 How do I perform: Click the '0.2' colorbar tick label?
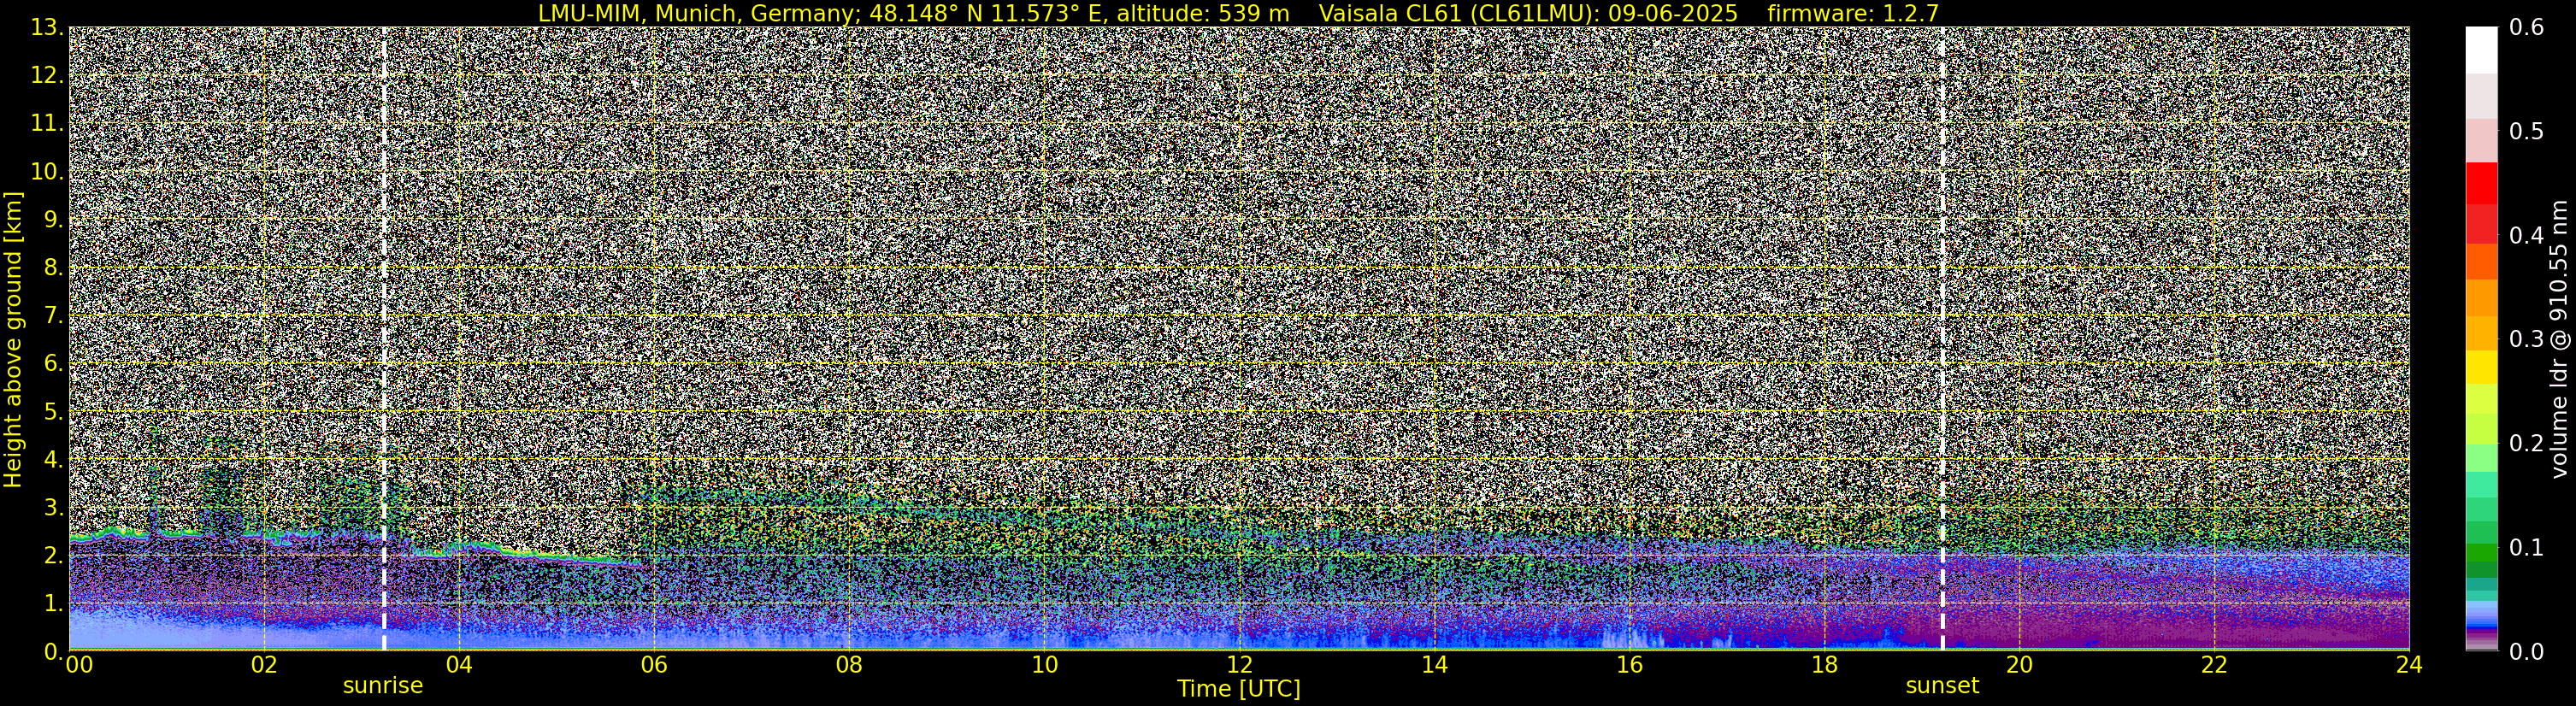point(2526,444)
